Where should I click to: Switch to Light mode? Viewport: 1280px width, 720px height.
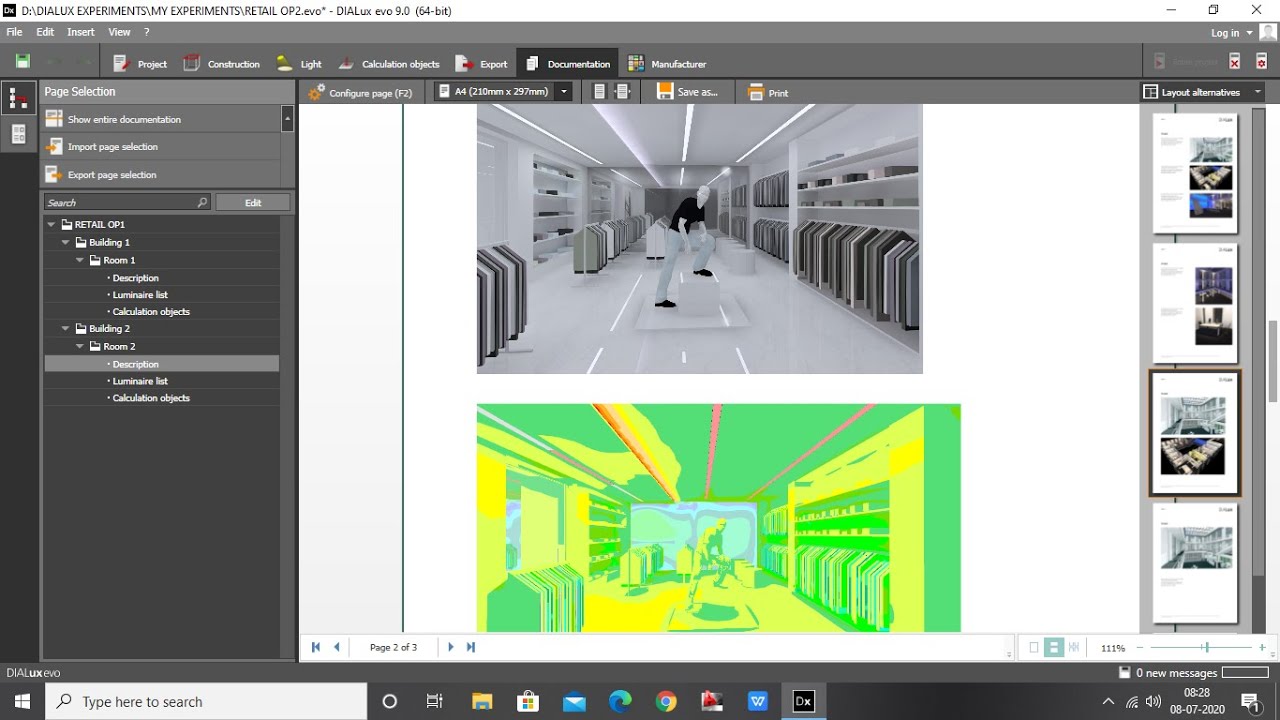coord(299,64)
